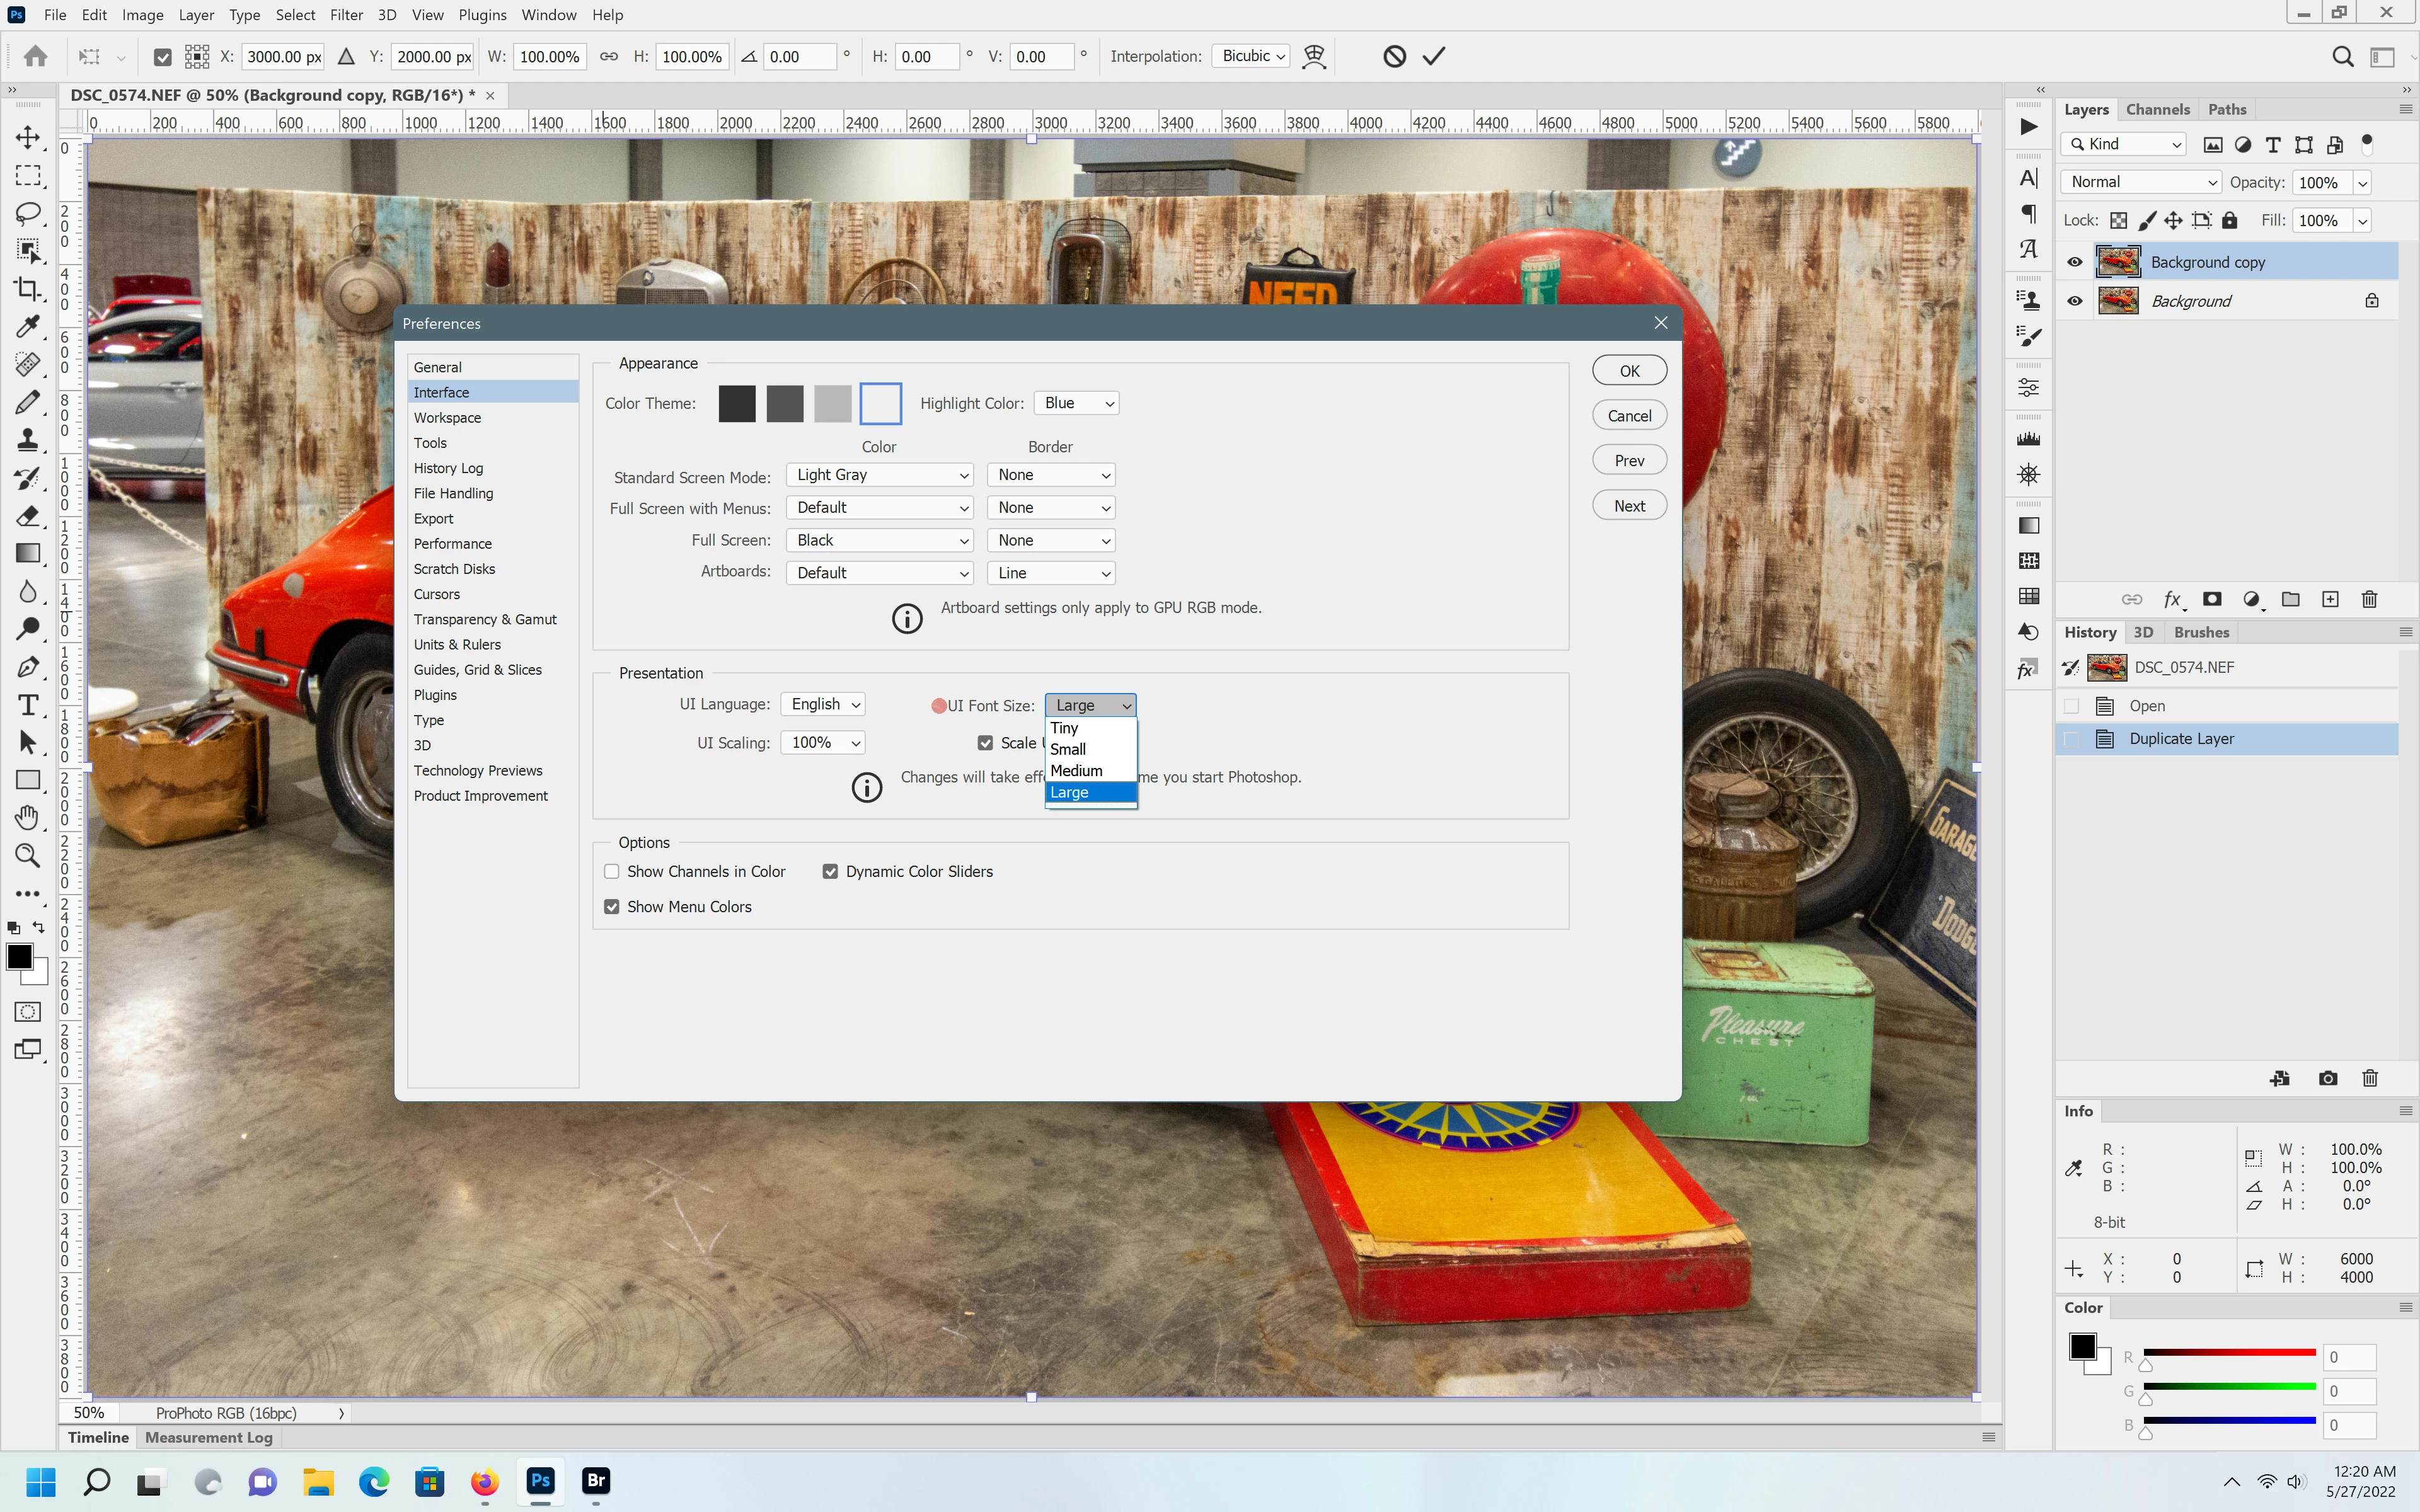The image size is (2420, 1512).
Task: Uncheck Dynamic Color Sliders
Action: [x=830, y=872]
